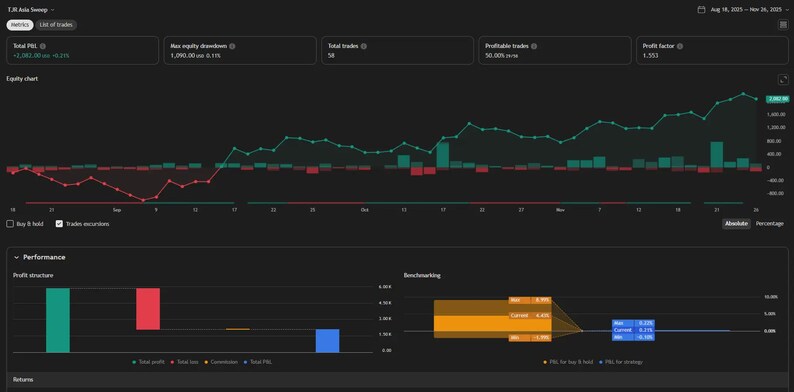Click the Nov label on the time axis
This screenshot has height=392, width=794.
click(x=560, y=210)
